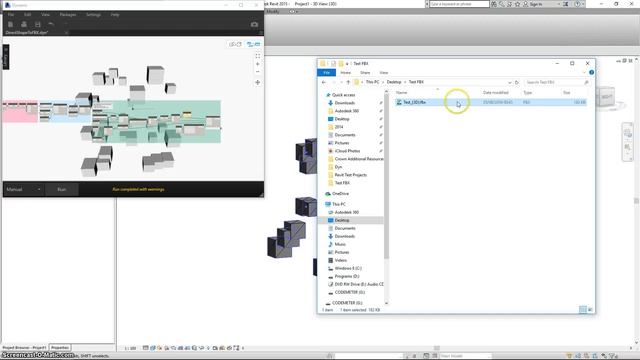Viewport: 640px width, 360px height.
Task: Click zoom out minus in Dynamo canvas
Action: tap(258, 72)
